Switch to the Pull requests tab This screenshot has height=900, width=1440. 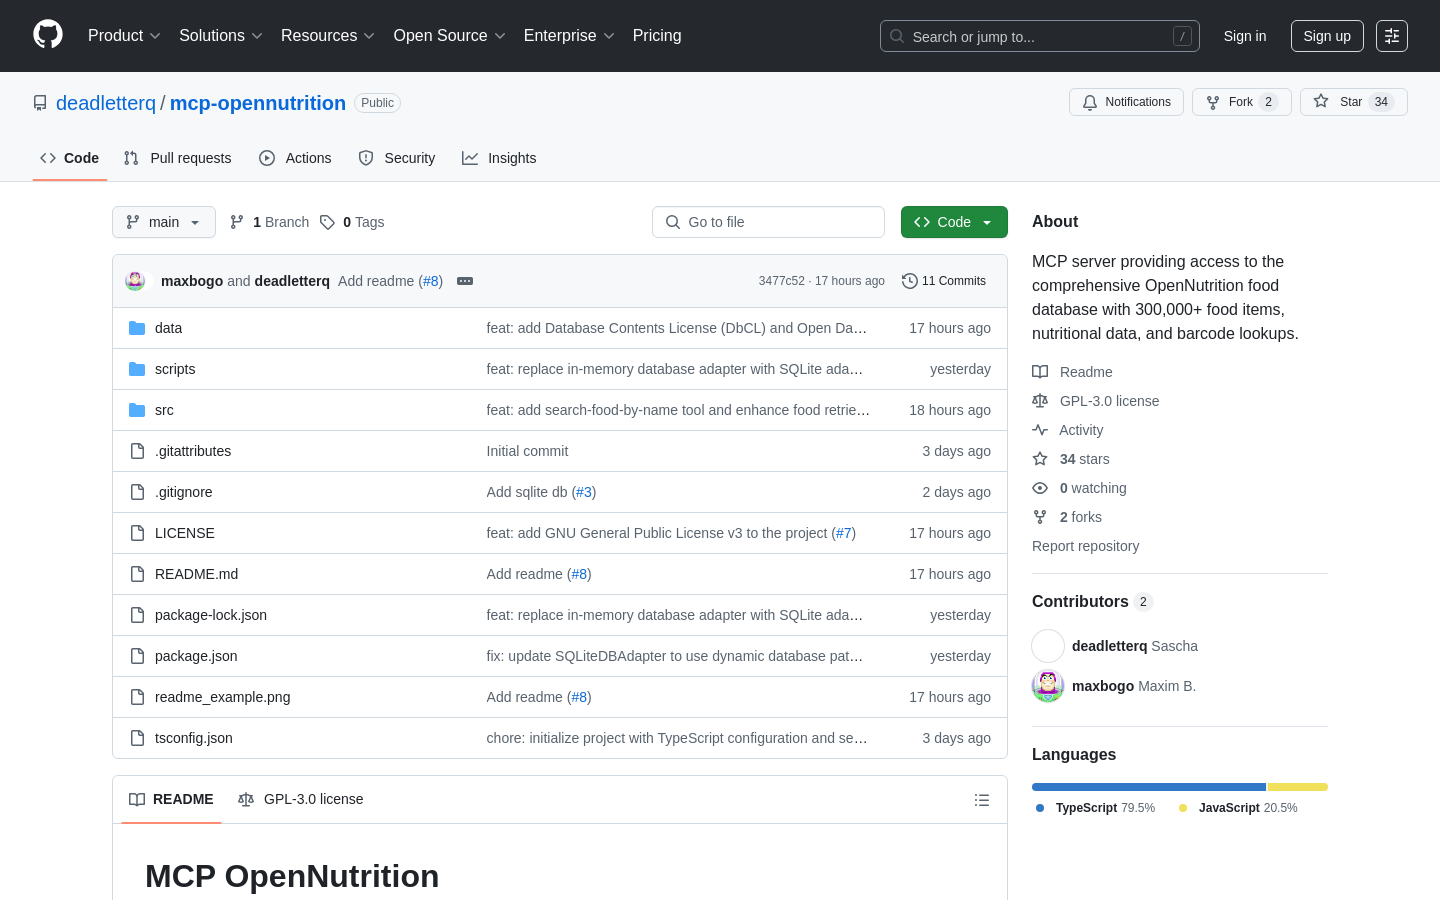coord(177,158)
